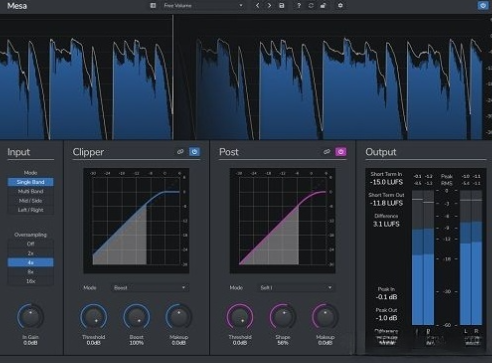
Task: Click the blue logo button at top right
Action: coord(483,5)
